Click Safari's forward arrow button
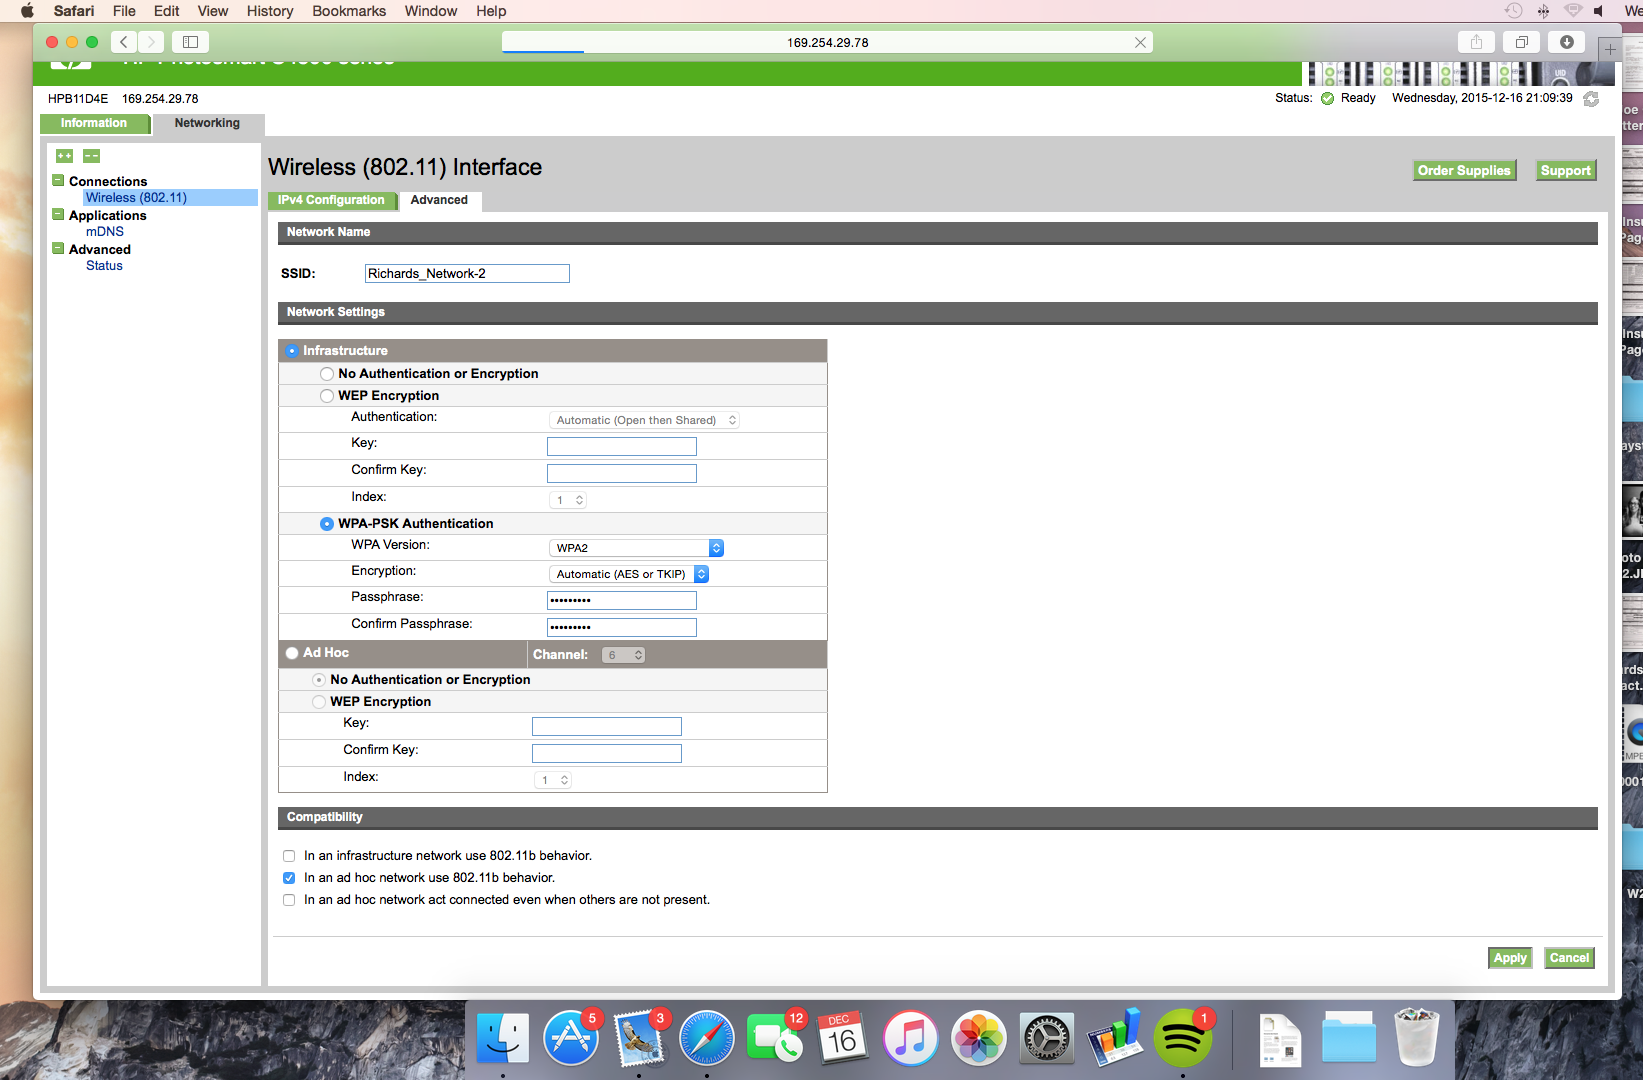Image resolution: width=1643 pixels, height=1080 pixels. click(151, 42)
